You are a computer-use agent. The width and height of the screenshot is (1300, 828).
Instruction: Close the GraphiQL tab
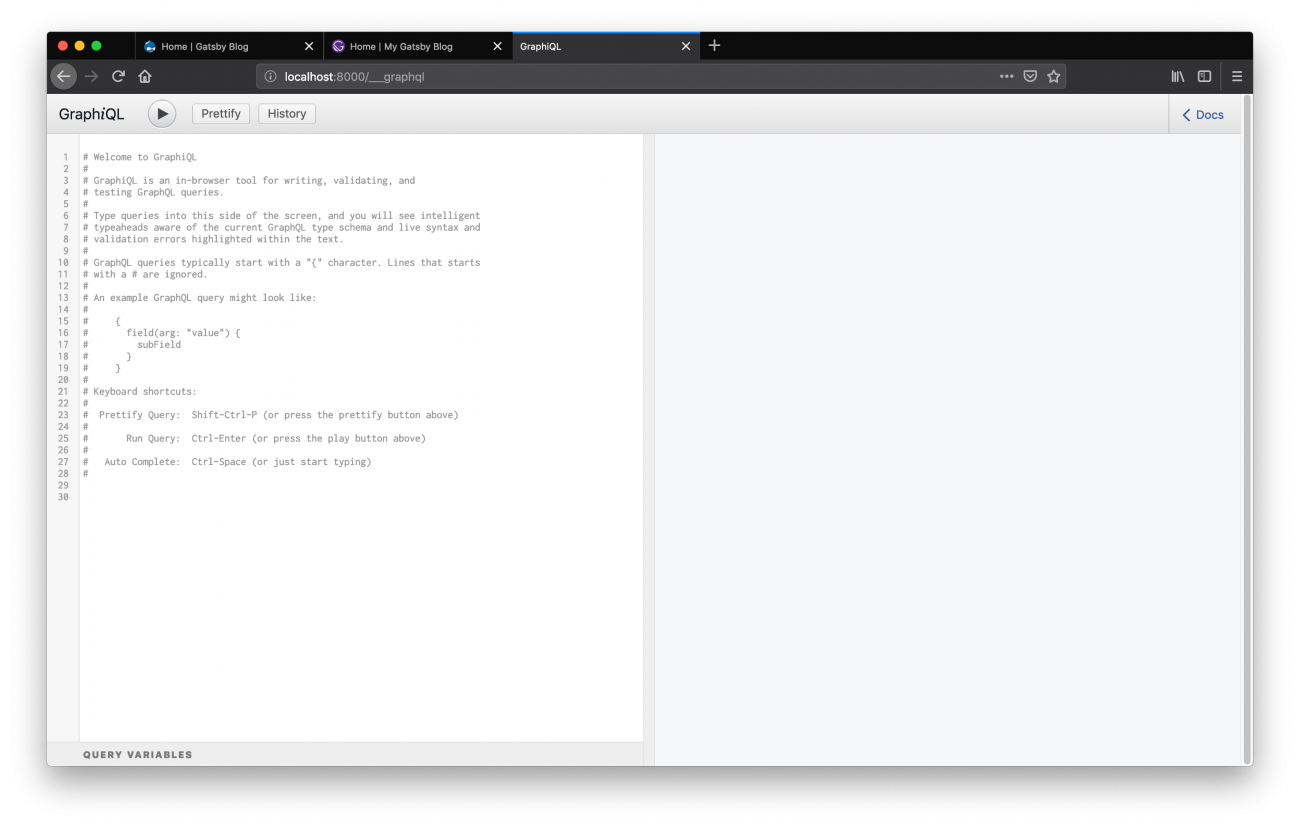pos(686,46)
